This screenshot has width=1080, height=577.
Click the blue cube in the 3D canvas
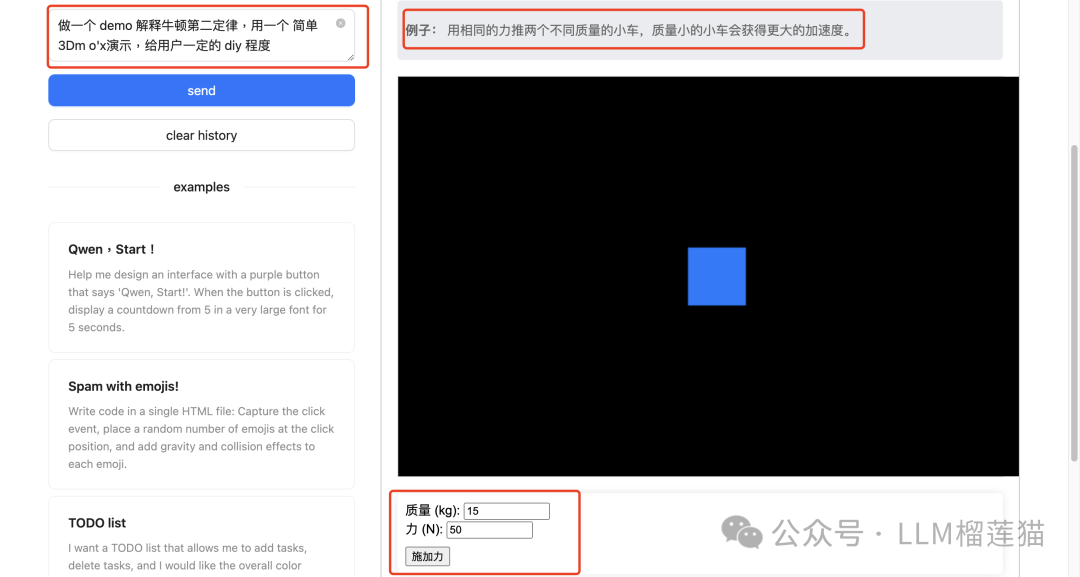click(x=716, y=276)
